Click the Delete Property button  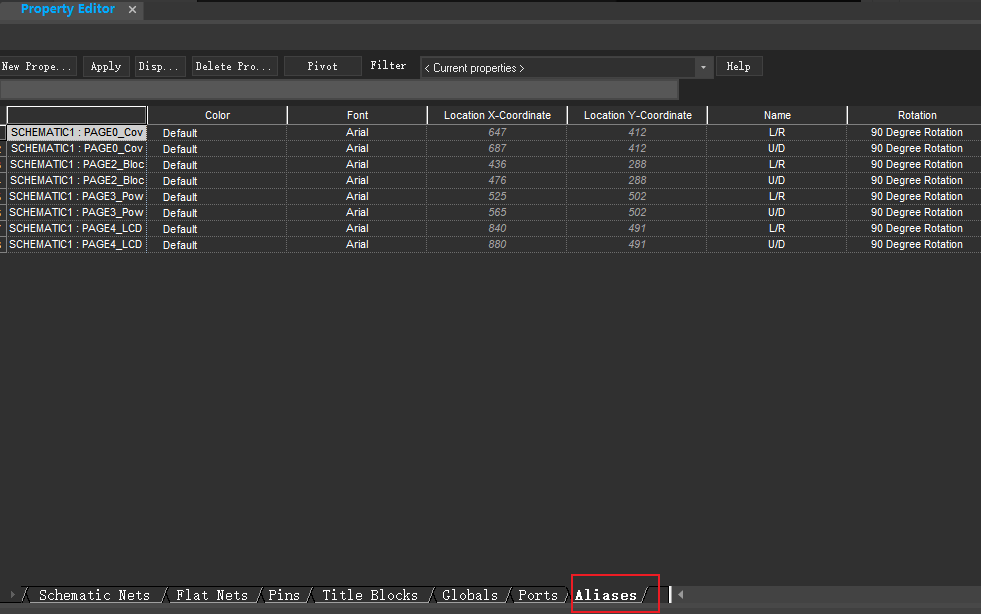coord(234,66)
